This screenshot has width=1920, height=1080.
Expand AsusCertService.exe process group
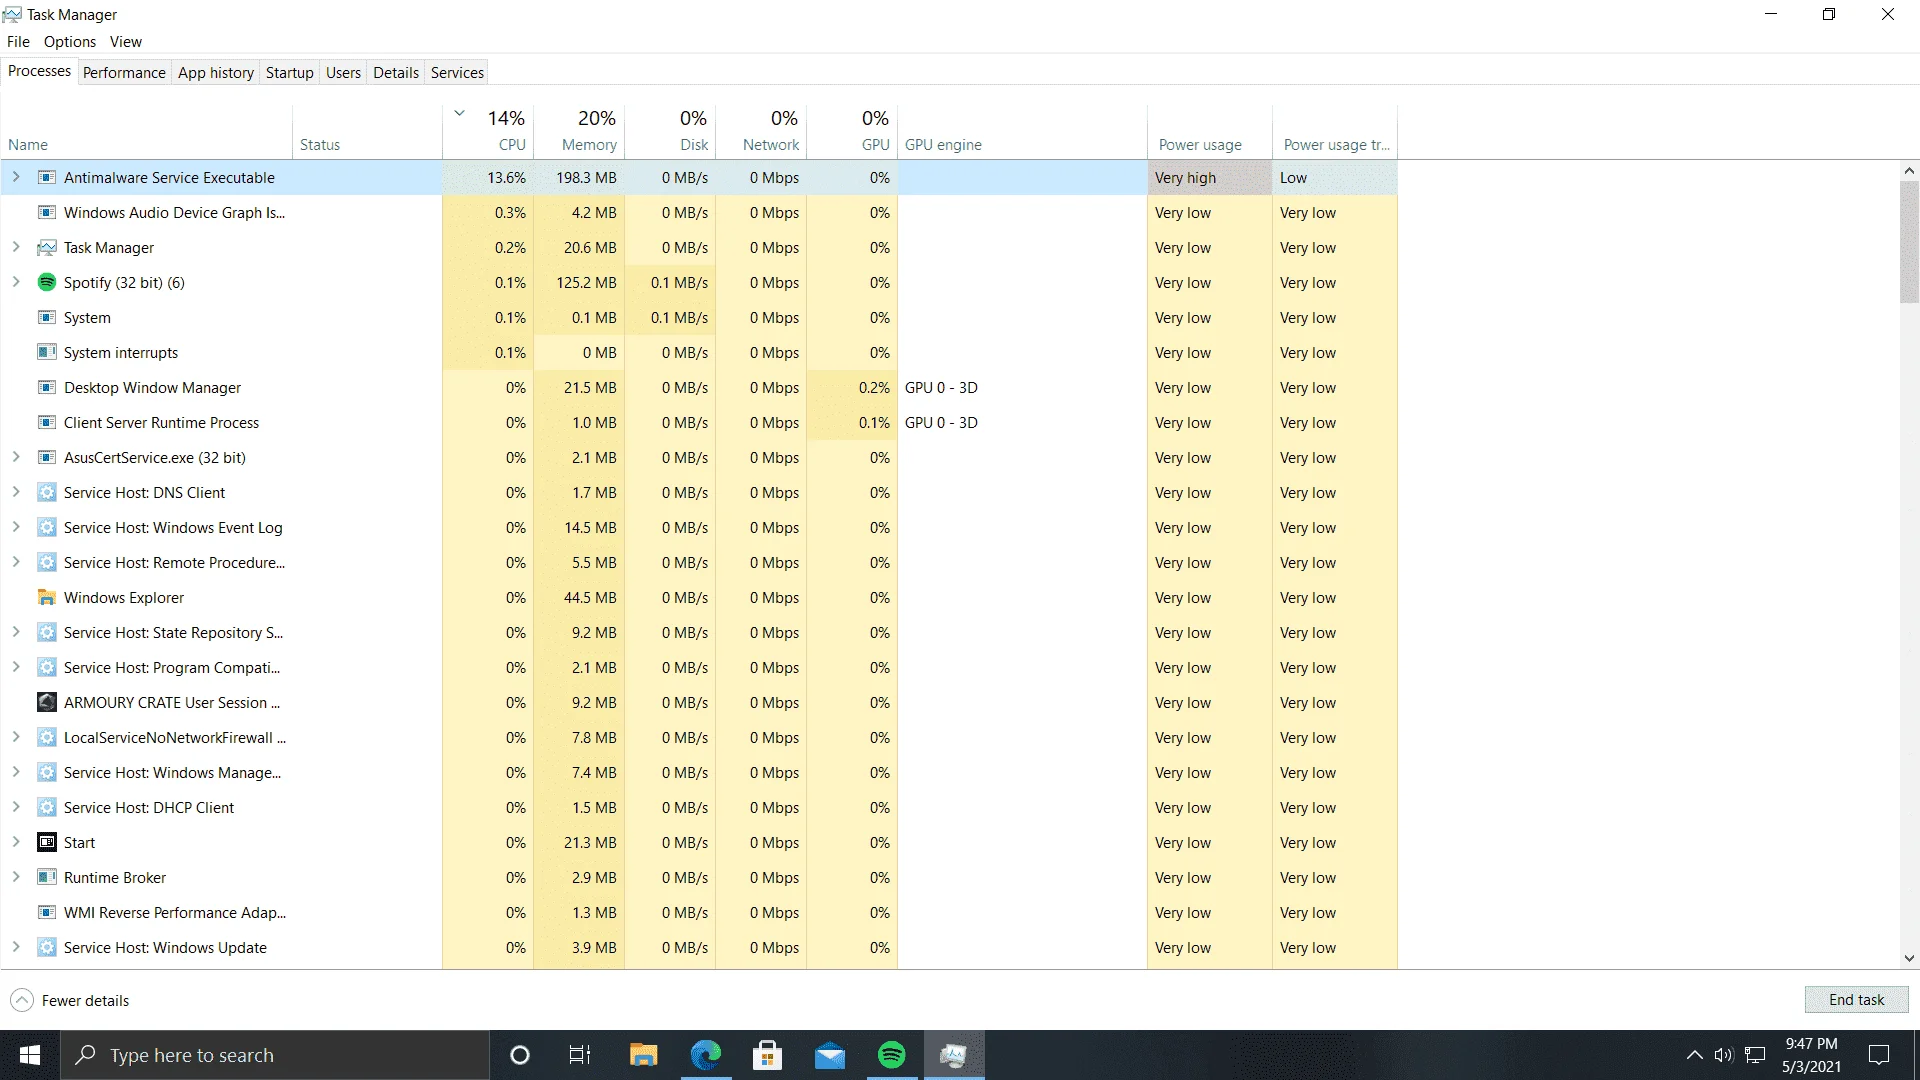(x=16, y=458)
